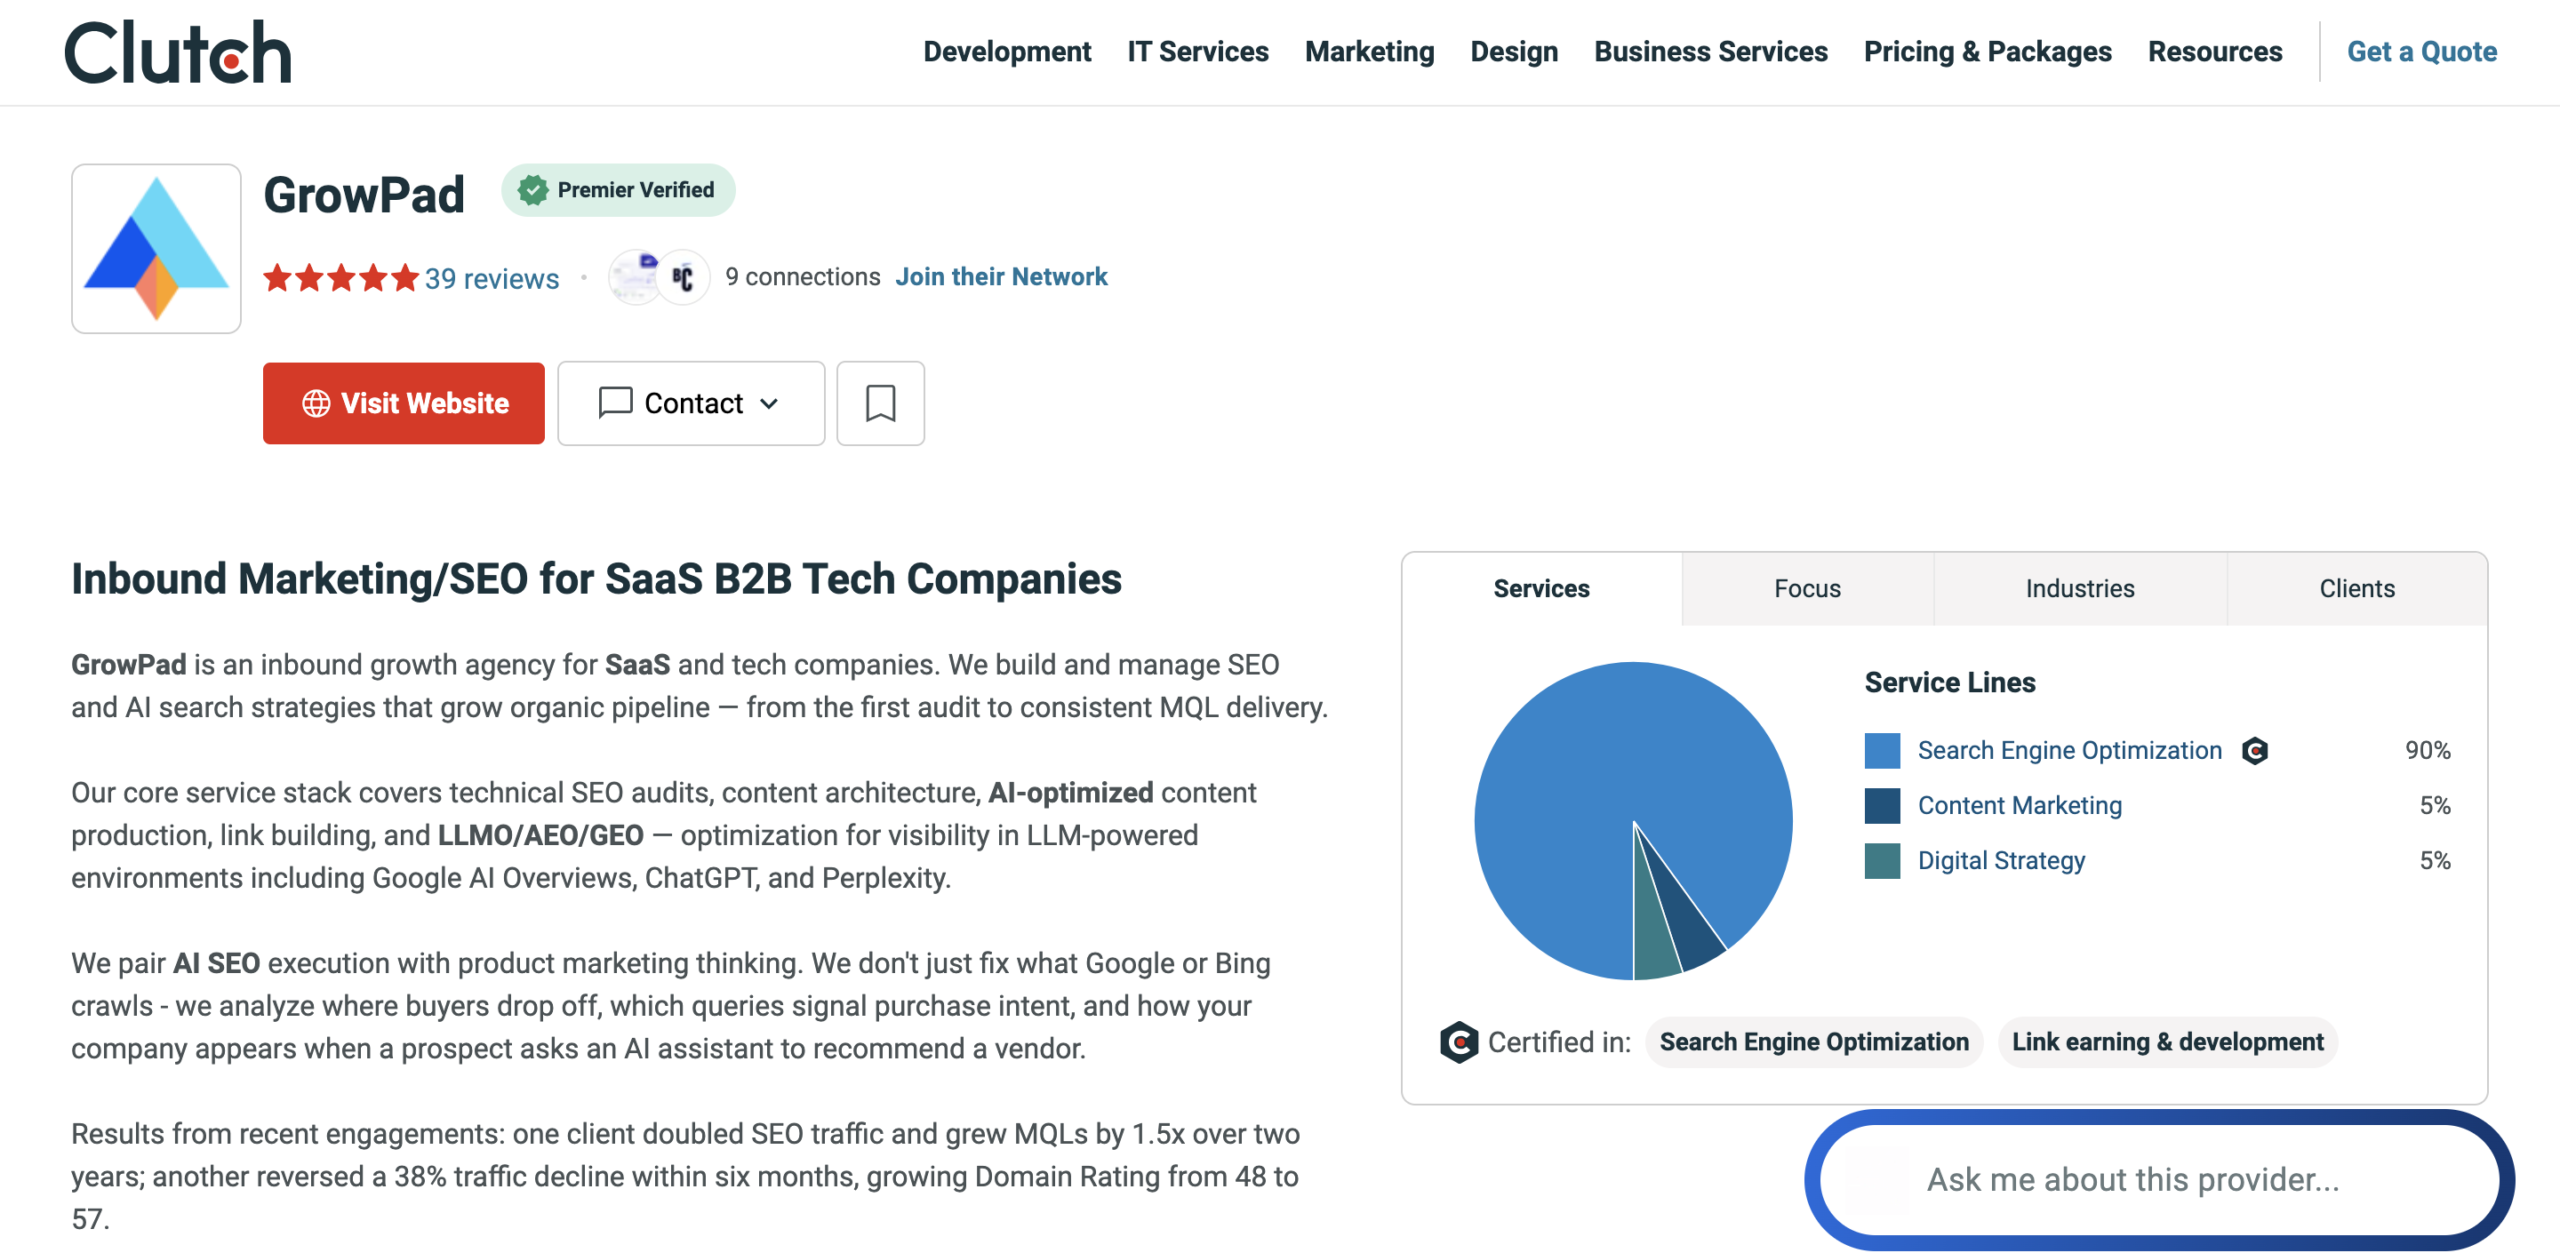Switch to the Focus tab
2560x1253 pixels.
point(1807,589)
